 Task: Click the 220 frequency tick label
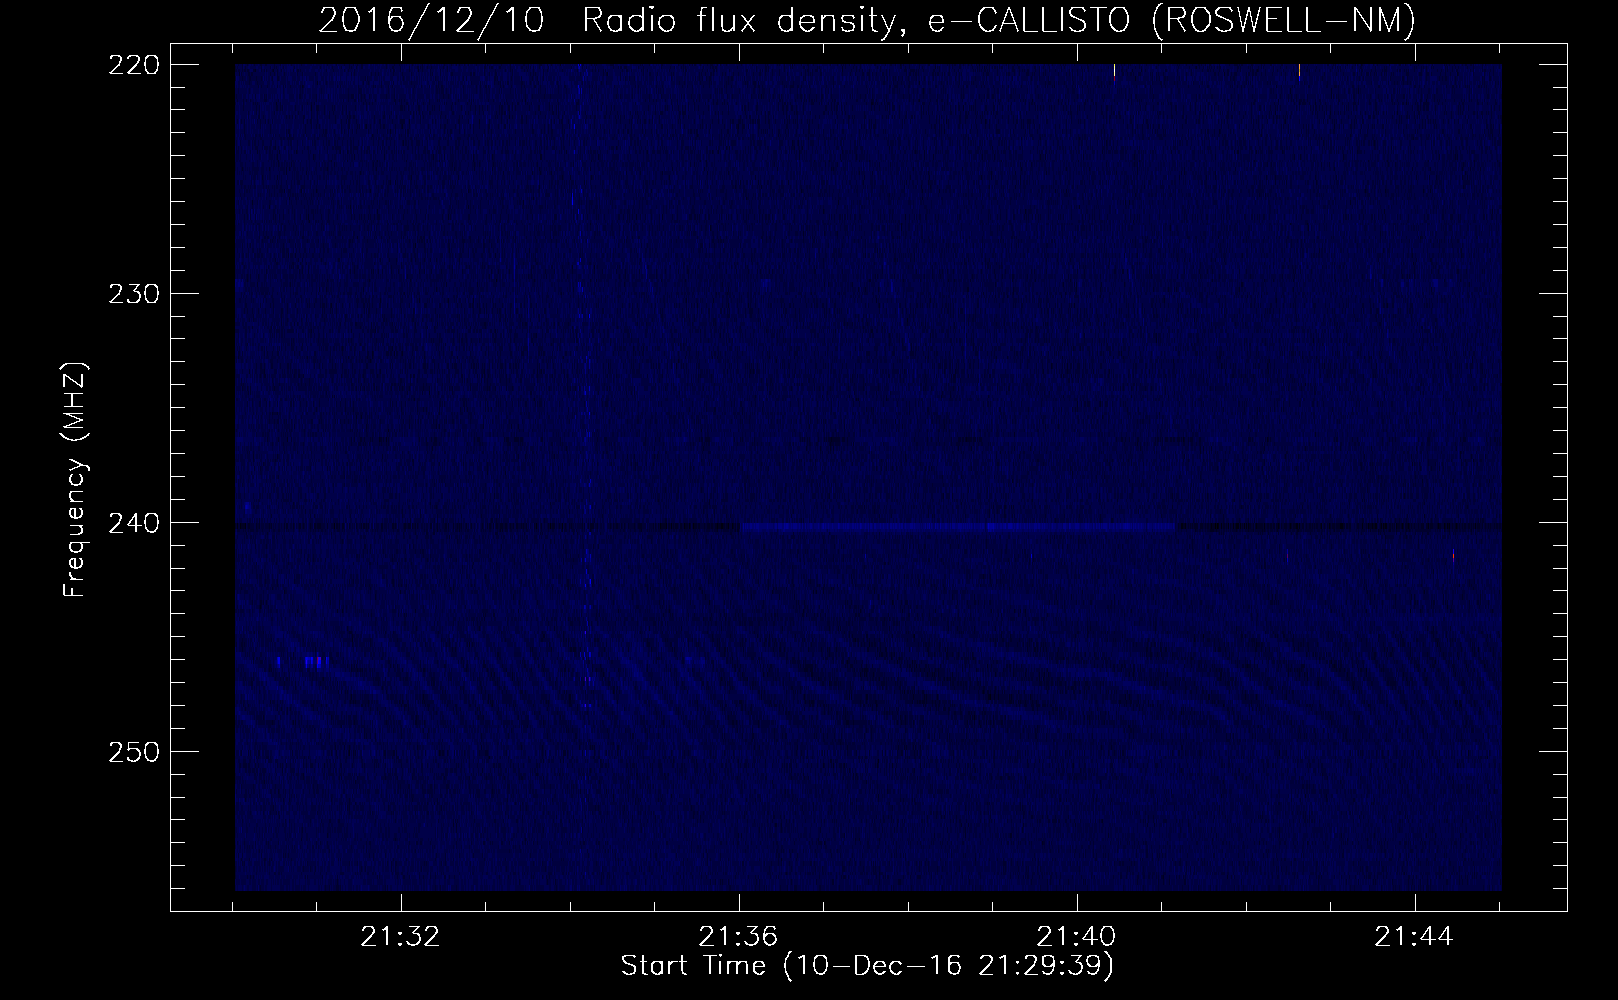132,64
